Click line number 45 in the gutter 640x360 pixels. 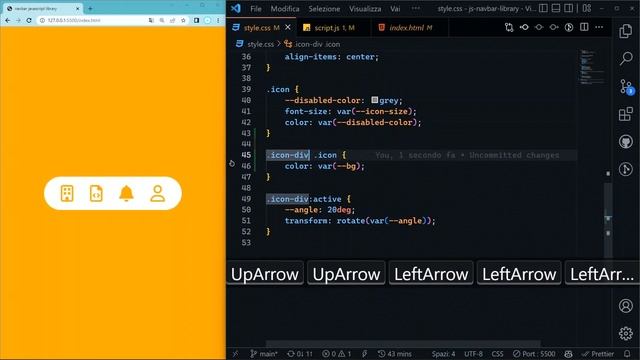coord(246,155)
